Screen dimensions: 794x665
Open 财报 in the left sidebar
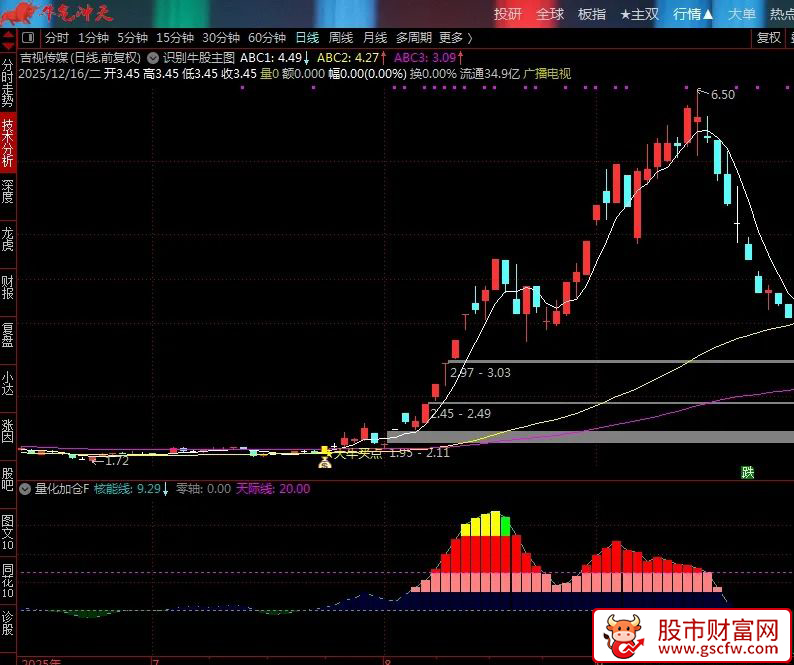pyautogui.click(x=8, y=287)
